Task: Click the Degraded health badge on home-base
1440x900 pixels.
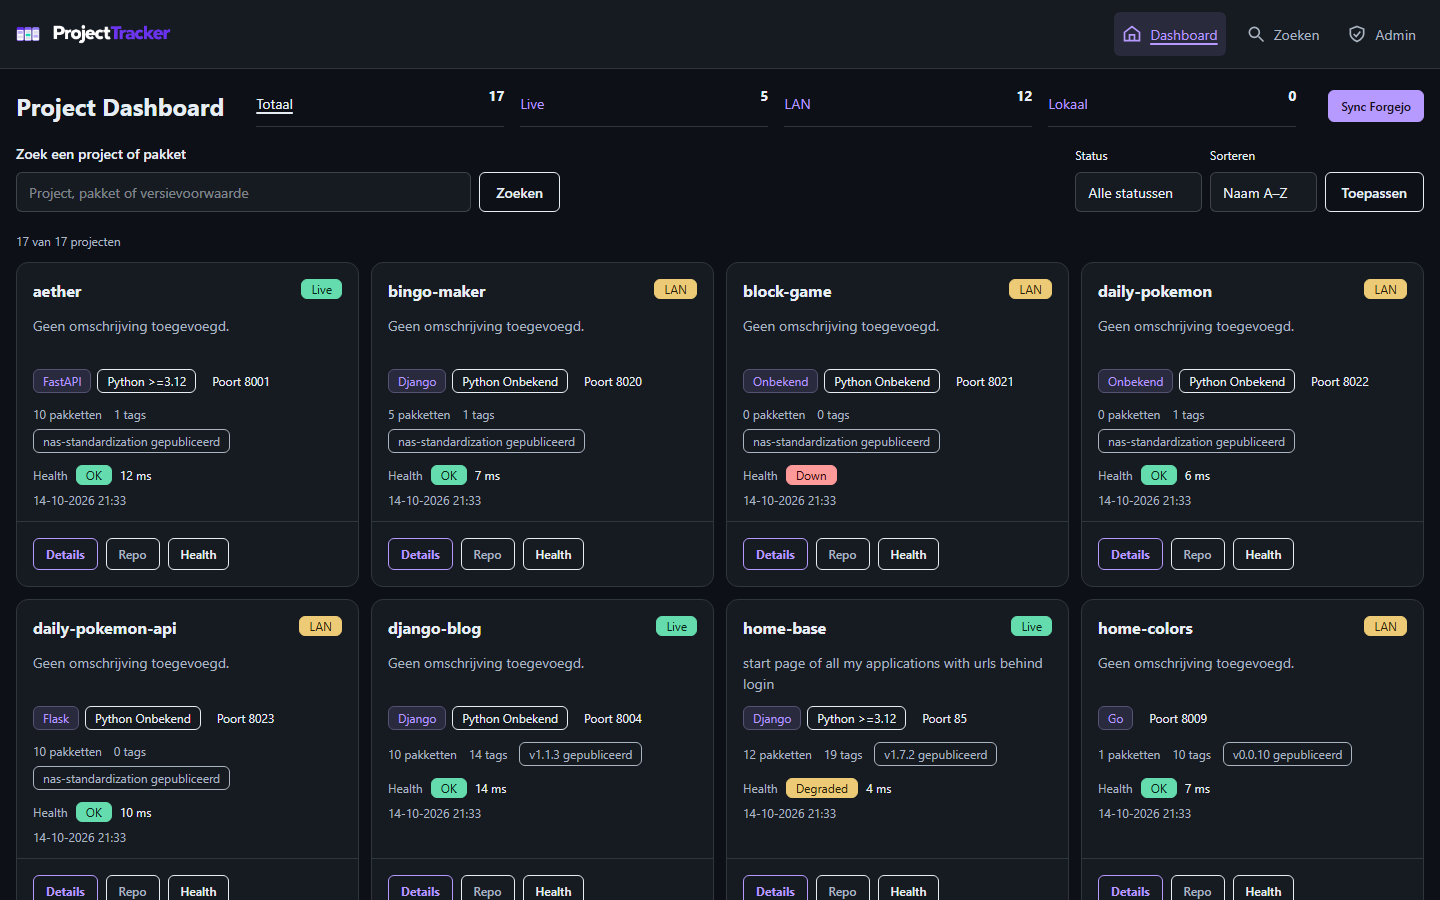Action: [822, 788]
